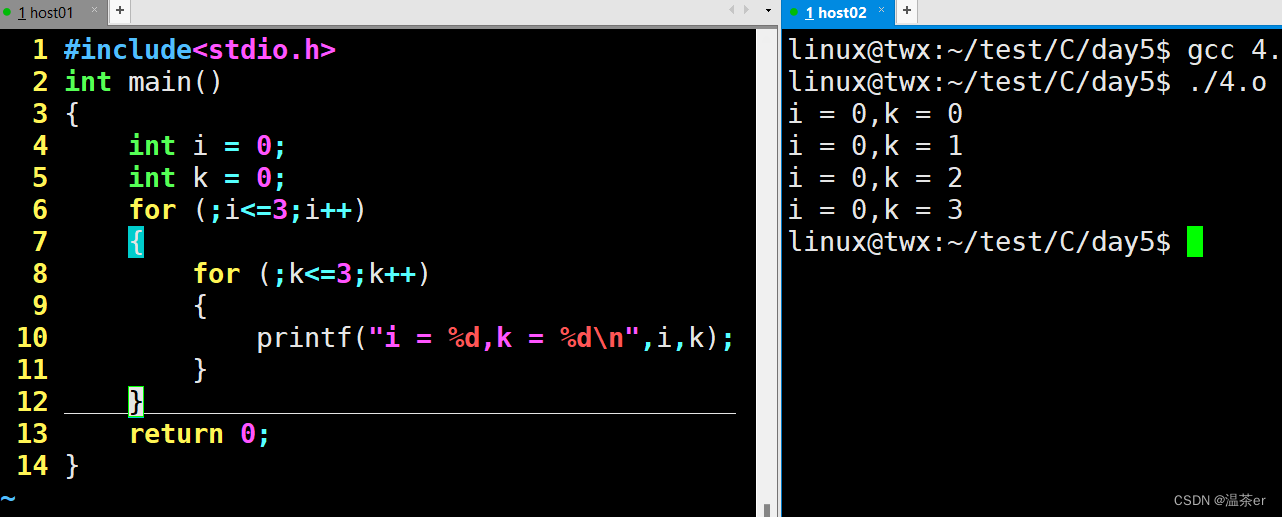Click the output line 'i = 0,k = 2'
Viewport: 1282px width, 517px height.
click(x=875, y=178)
